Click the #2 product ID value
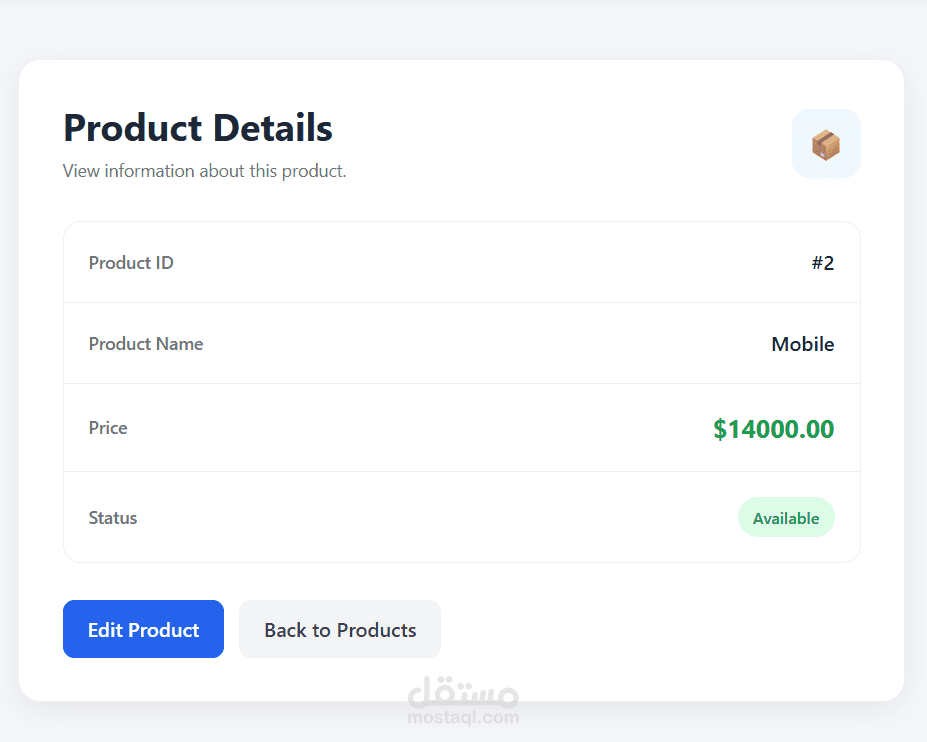 point(822,263)
